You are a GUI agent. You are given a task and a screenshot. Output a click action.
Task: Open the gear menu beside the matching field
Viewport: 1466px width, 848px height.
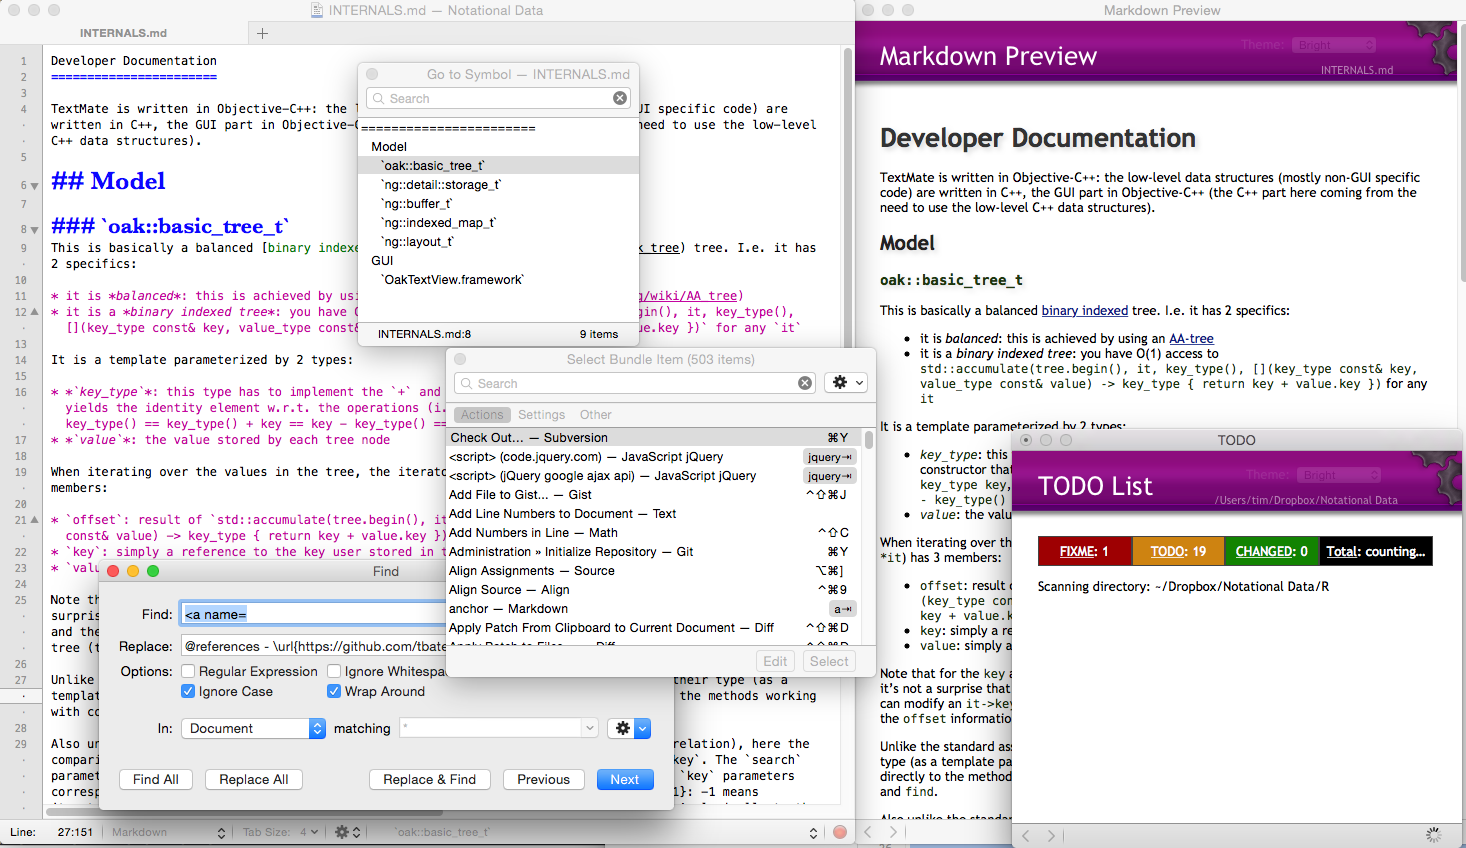[x=628, y=728]
